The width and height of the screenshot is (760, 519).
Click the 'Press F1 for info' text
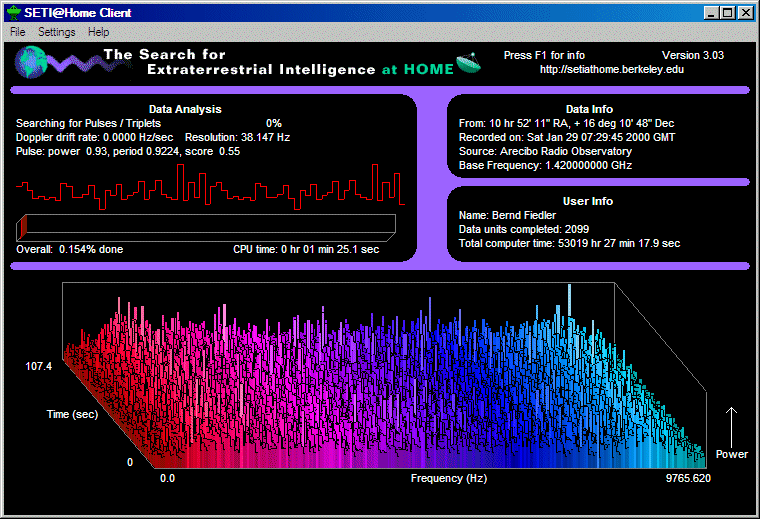pos(544,55)
